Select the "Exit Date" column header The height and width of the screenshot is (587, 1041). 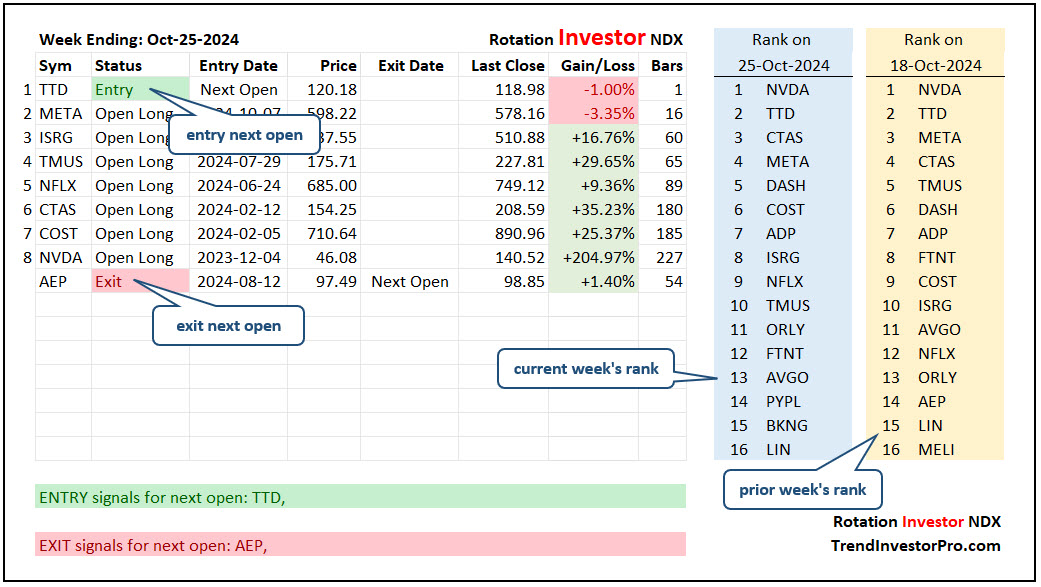click(411, 66)
